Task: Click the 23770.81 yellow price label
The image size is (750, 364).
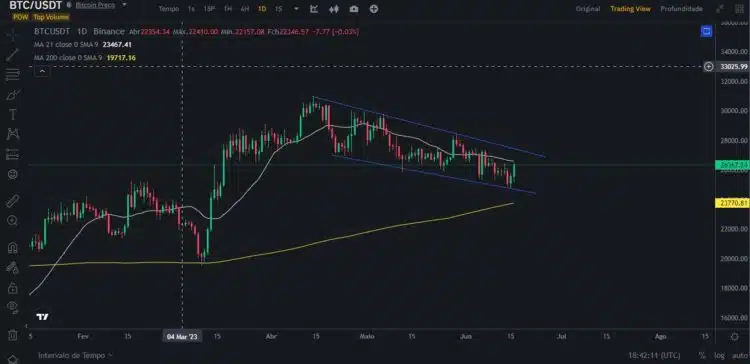Action: tap(732, 203)
